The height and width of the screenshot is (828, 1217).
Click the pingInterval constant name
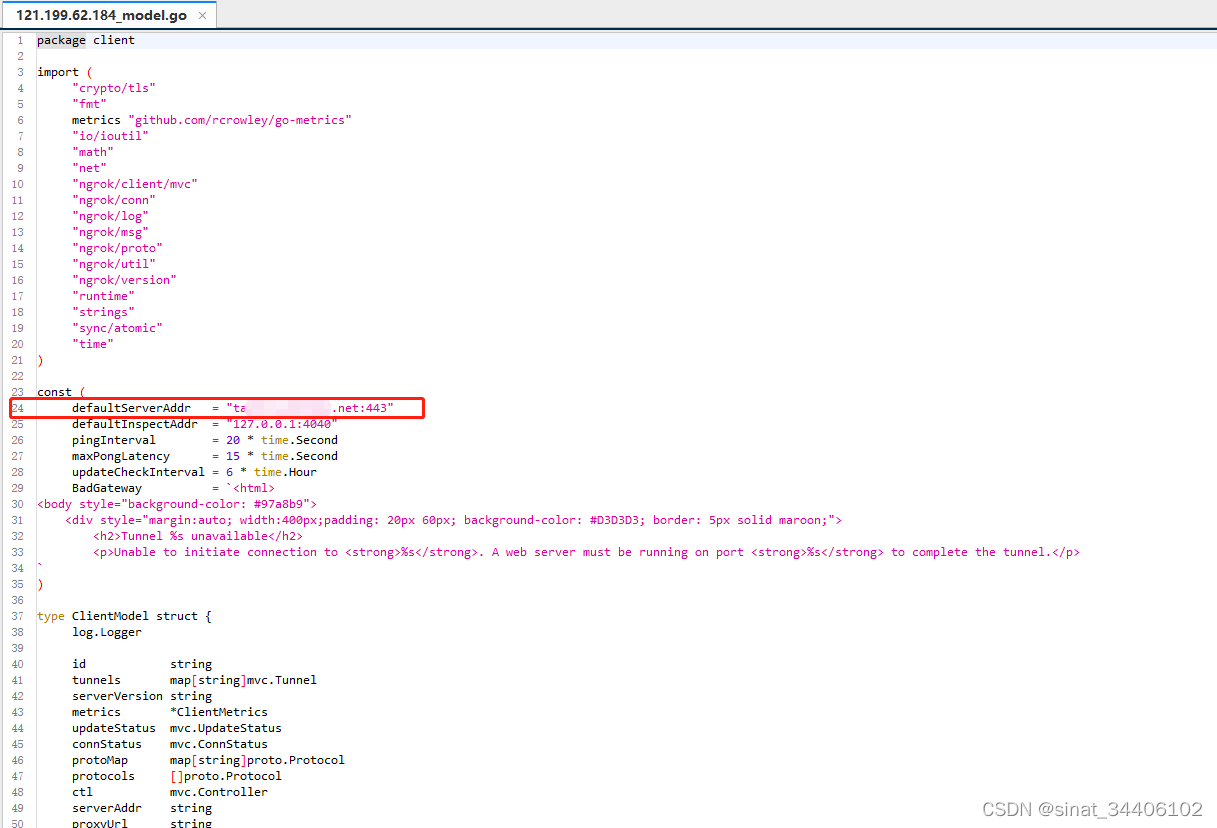tap(114, 440)
